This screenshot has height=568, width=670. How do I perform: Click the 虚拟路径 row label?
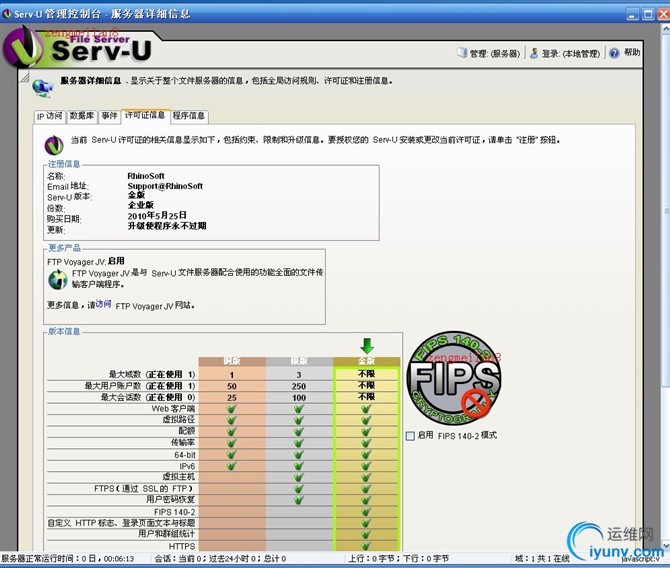[x=179, y=420]
